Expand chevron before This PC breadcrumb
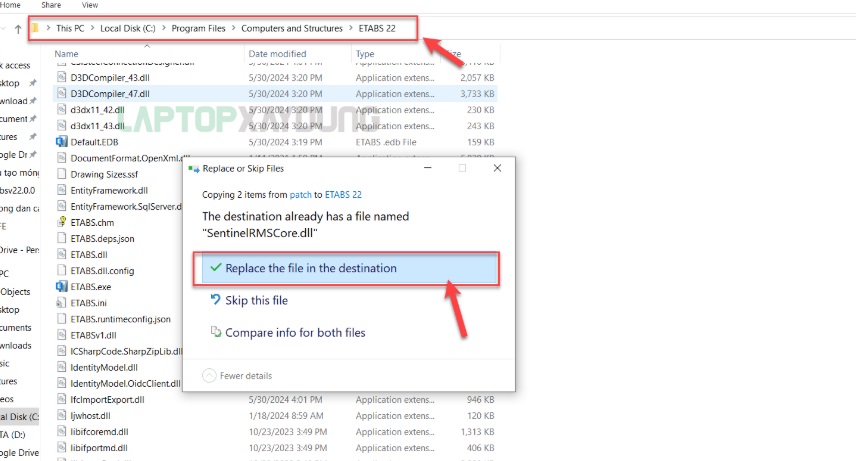The width and height of the screenshot is (856, 461). pos(48,28)
